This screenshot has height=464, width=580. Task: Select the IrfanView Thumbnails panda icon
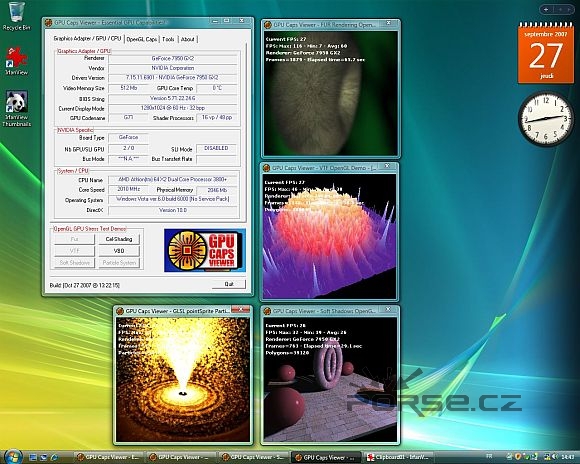coord(17,101)
